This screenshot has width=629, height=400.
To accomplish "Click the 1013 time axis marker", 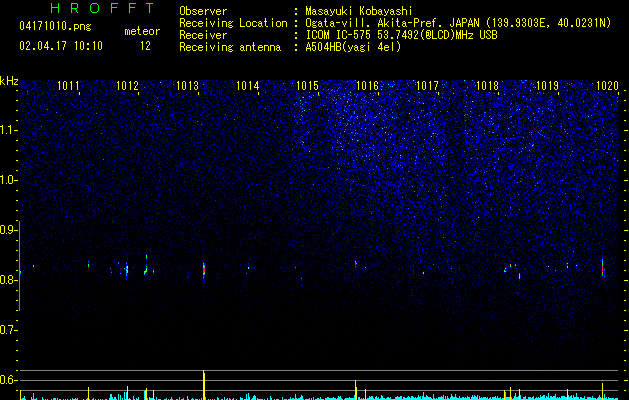I will click(188, 86).
